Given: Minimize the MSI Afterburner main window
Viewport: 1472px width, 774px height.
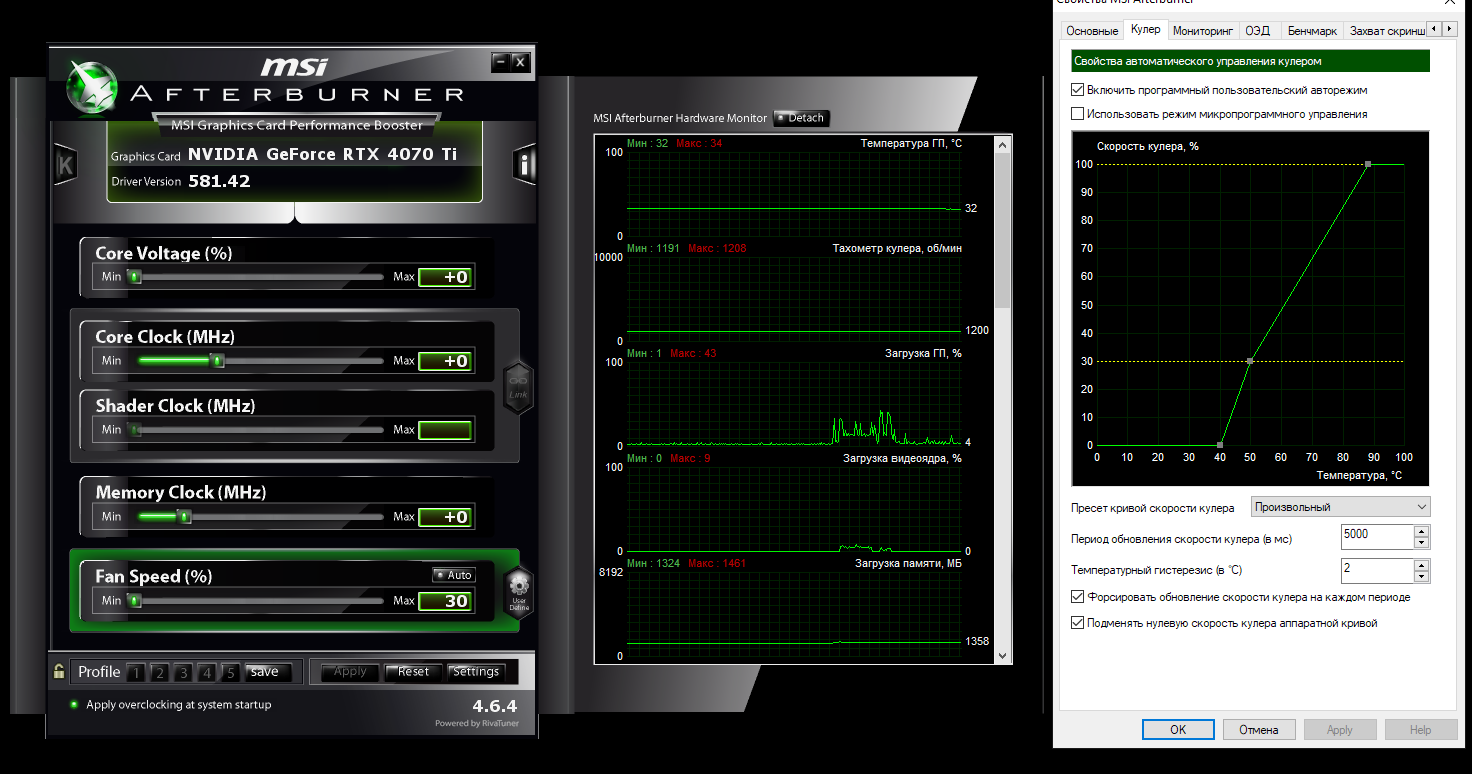Looking at the screenshot, I should (x=500, y=62).
